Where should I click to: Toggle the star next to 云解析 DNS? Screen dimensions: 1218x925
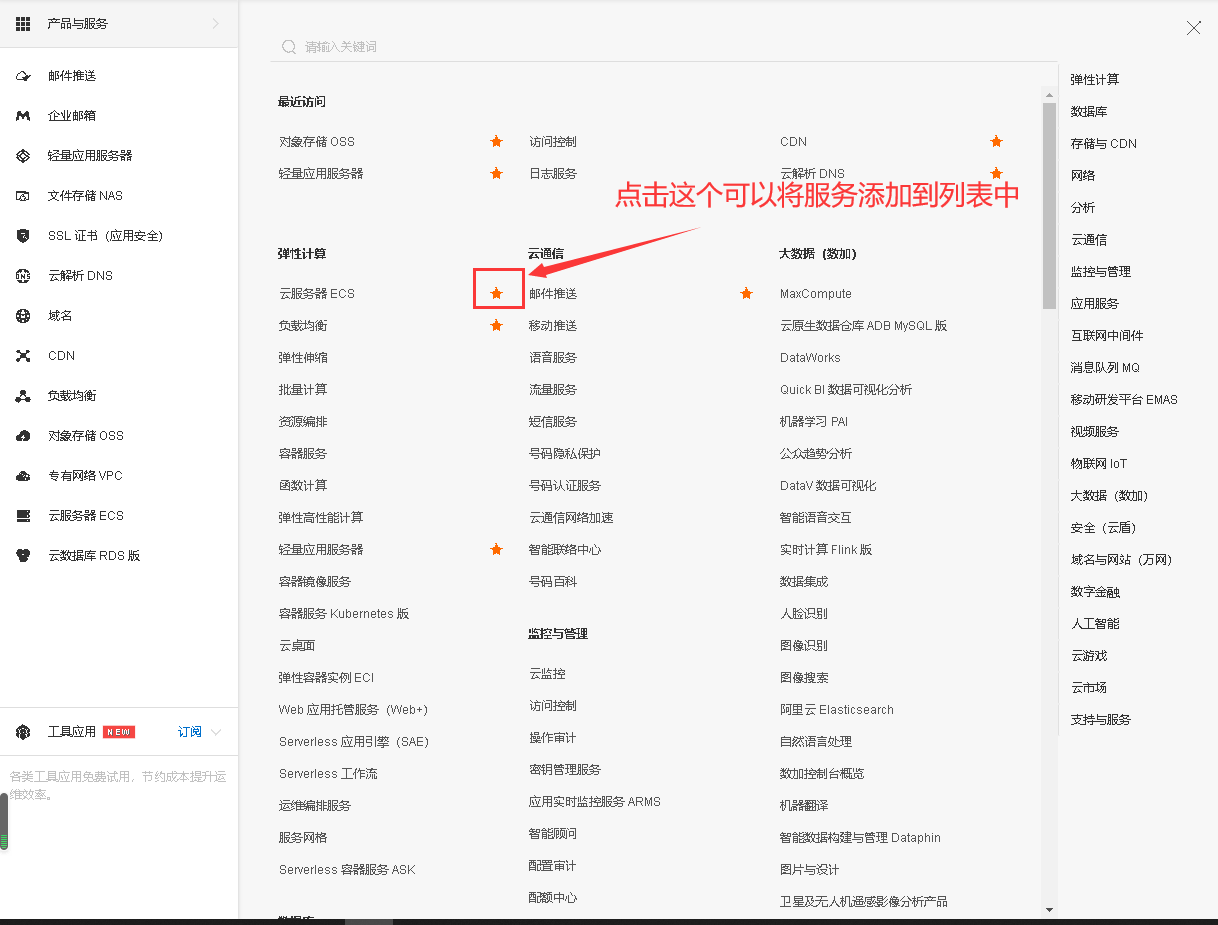[996, 173]
